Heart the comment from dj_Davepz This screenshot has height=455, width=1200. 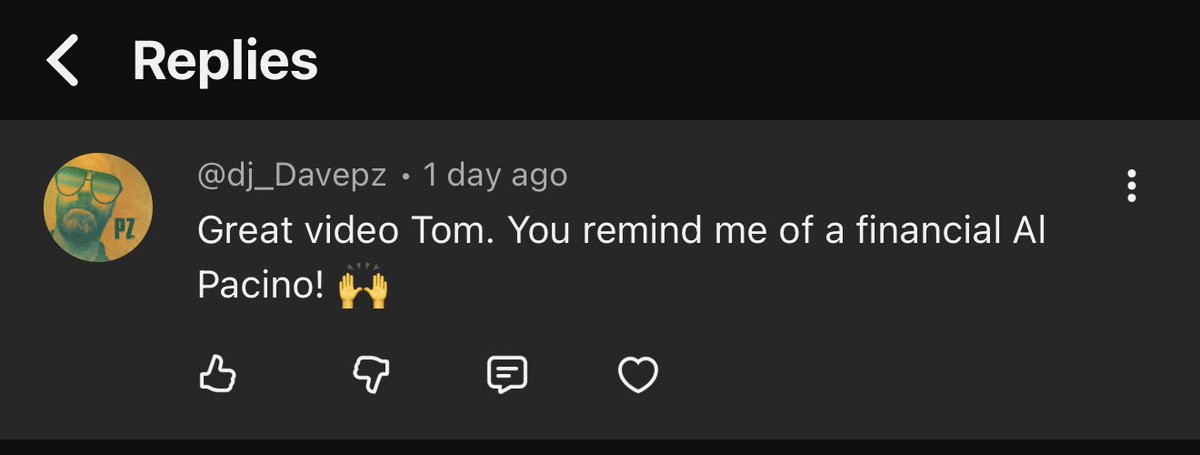[639, 375]
